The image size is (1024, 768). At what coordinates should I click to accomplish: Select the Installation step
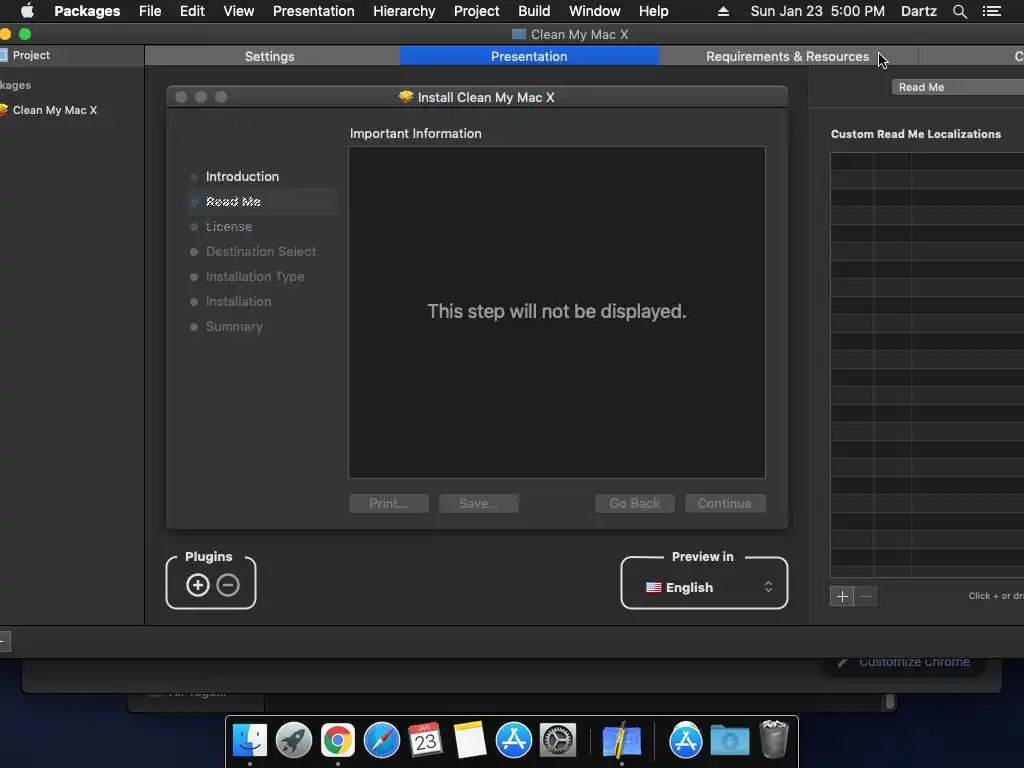pos(238,301)
